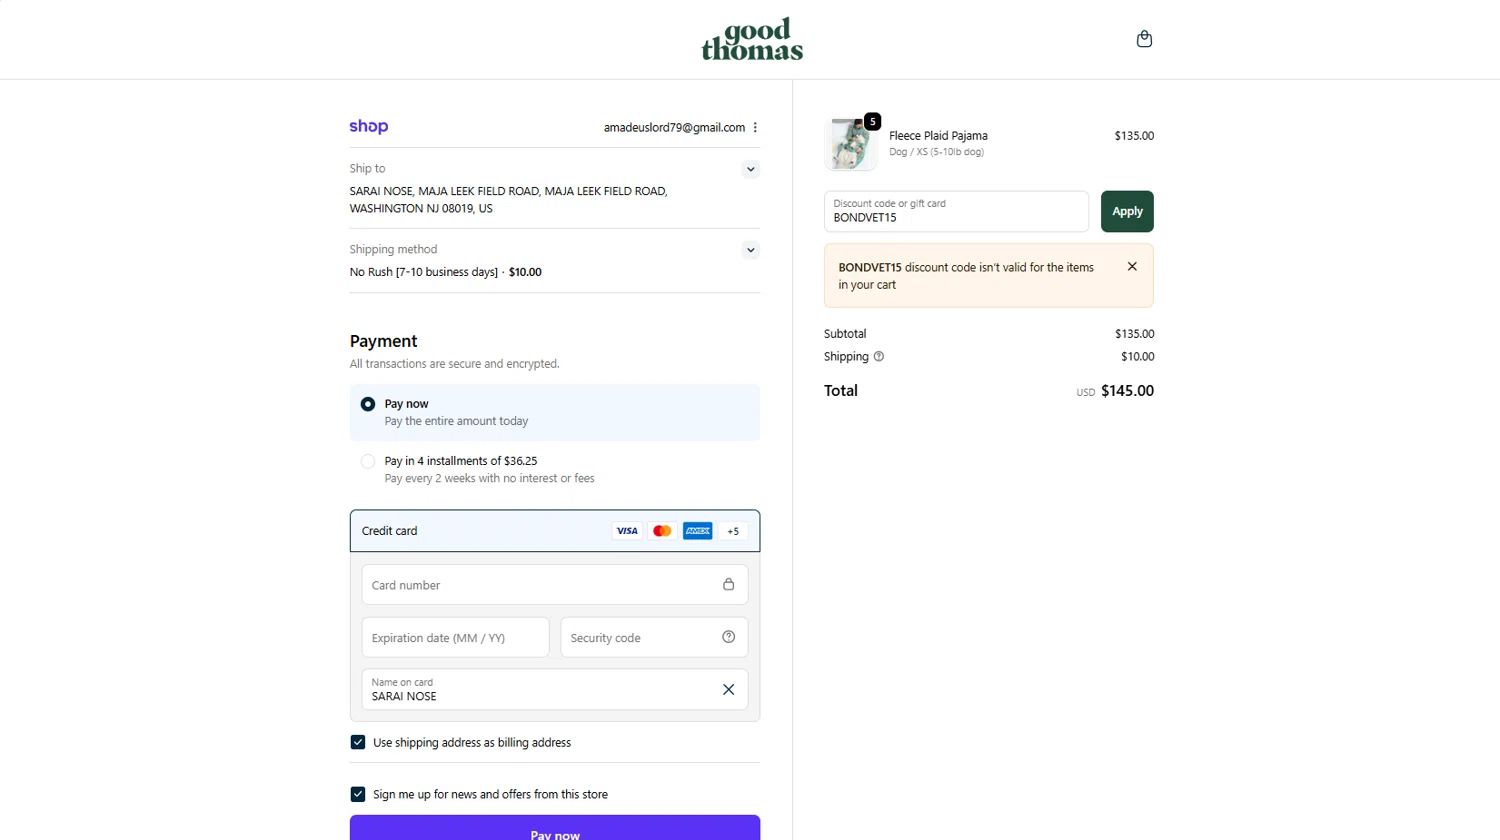
Task: Clear the Name on card field
Action: (x=728, y=689)
